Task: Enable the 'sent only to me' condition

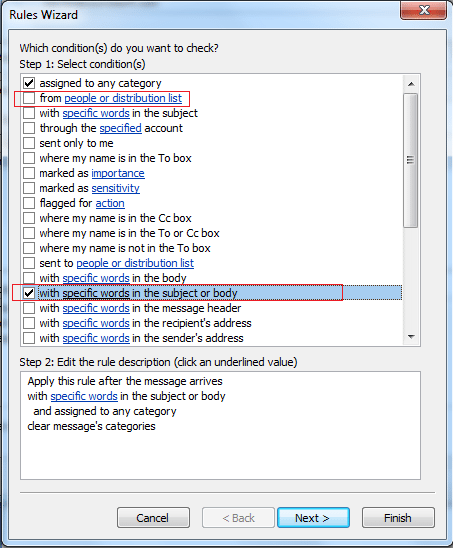Action: click(29, 143)
